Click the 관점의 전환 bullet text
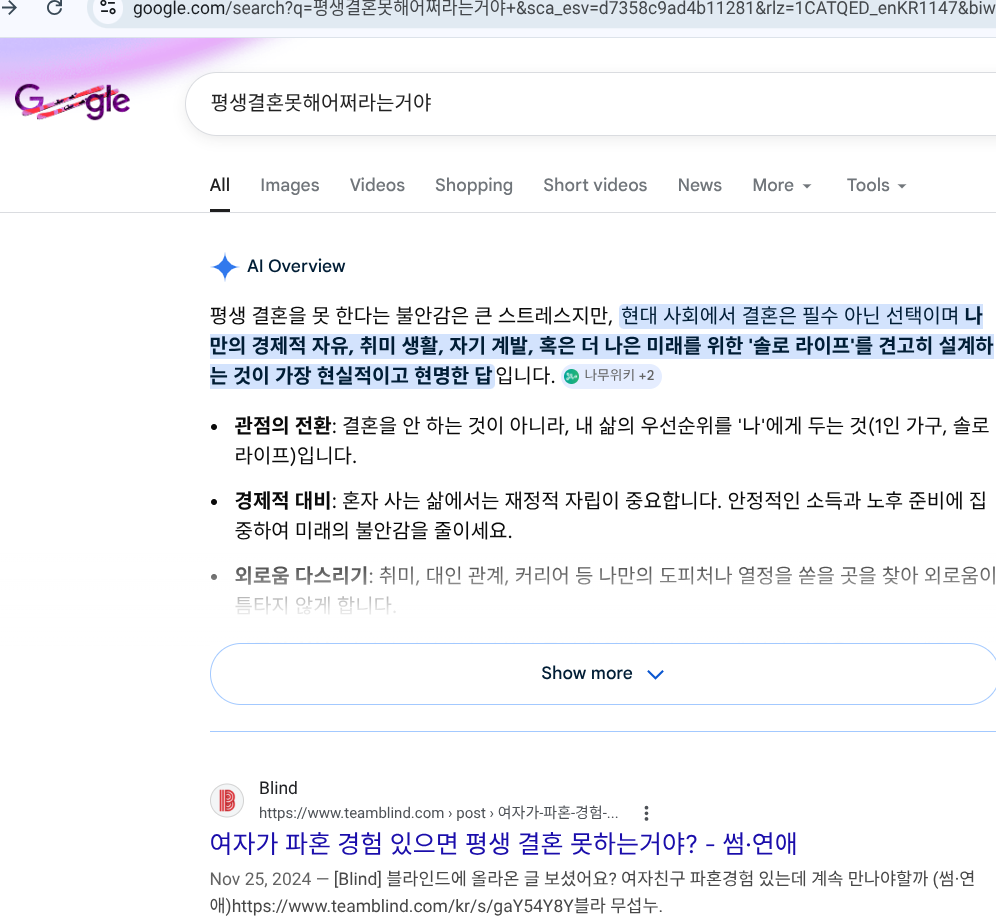 click(x=611, y=440)
